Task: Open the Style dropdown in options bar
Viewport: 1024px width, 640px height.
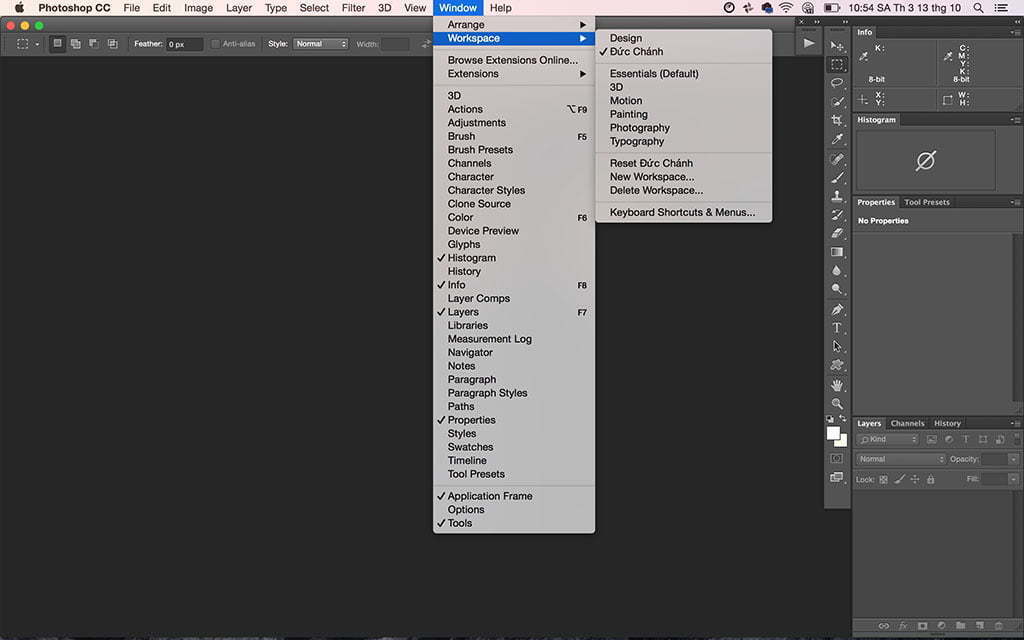Action: [320, 44]
